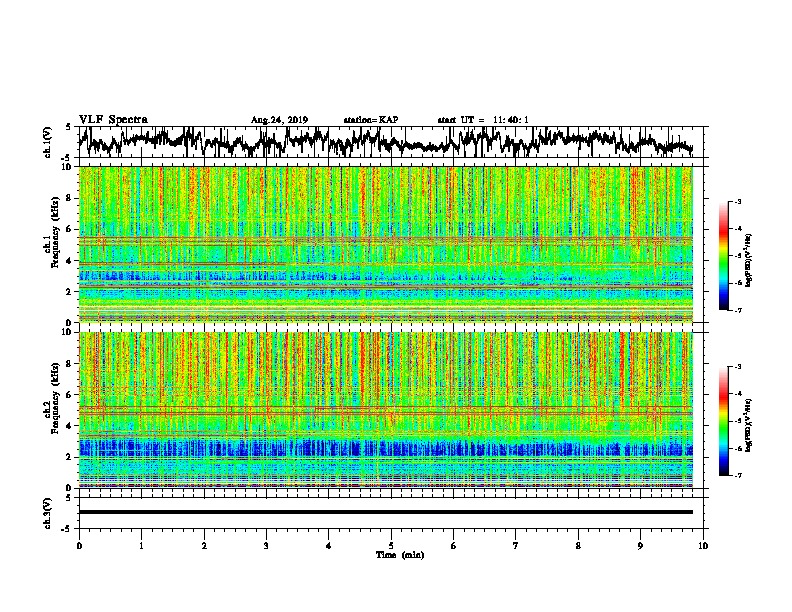This screenshot has width=792, height=612.
Task: Select the date text "Aug.24, 2019"
Action: click(279, 120)
